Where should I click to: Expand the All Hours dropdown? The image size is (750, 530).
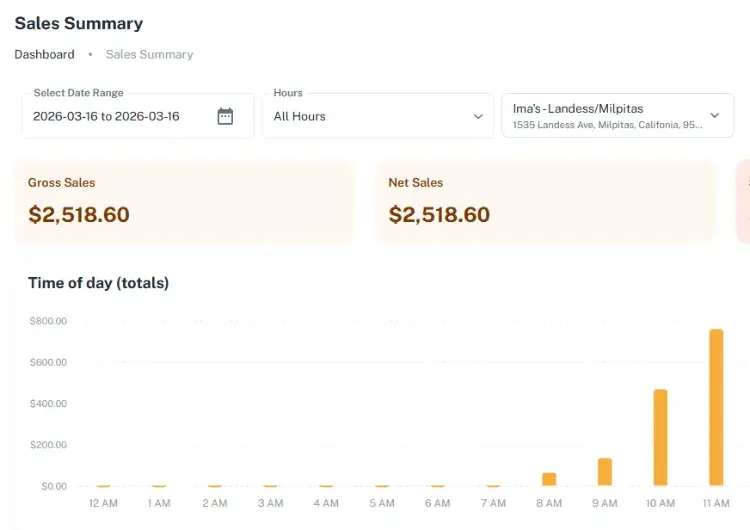(378, 116)
